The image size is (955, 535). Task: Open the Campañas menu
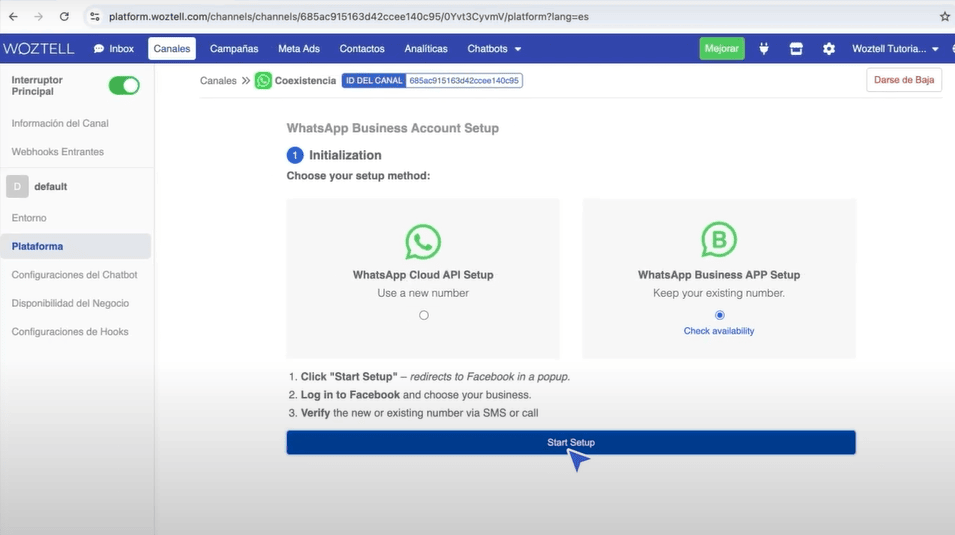pyautogui.click(x=234, y=49)
